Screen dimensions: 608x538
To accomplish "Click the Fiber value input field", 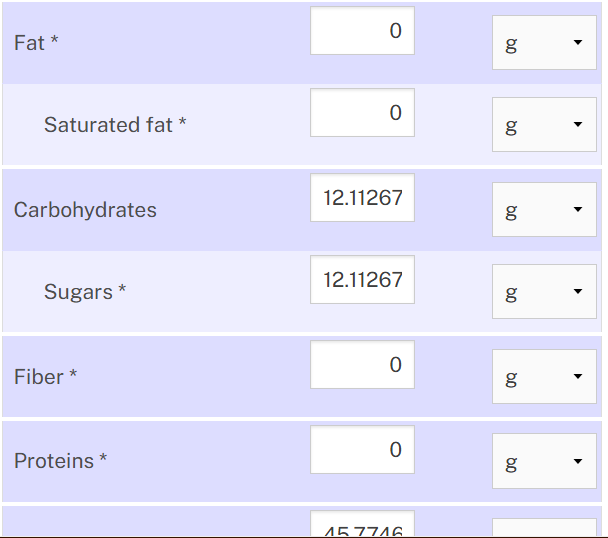I will point(362,365).
